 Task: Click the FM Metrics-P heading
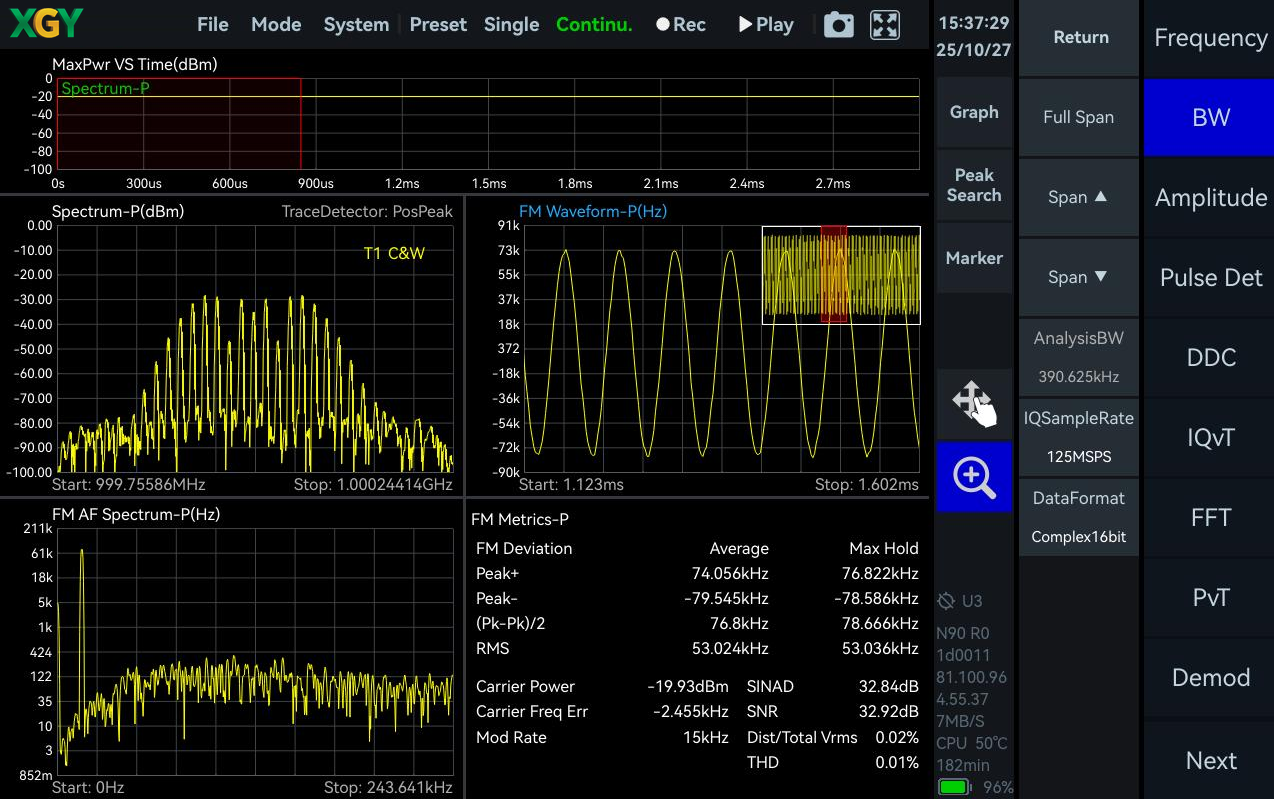[x=519, y=519]
